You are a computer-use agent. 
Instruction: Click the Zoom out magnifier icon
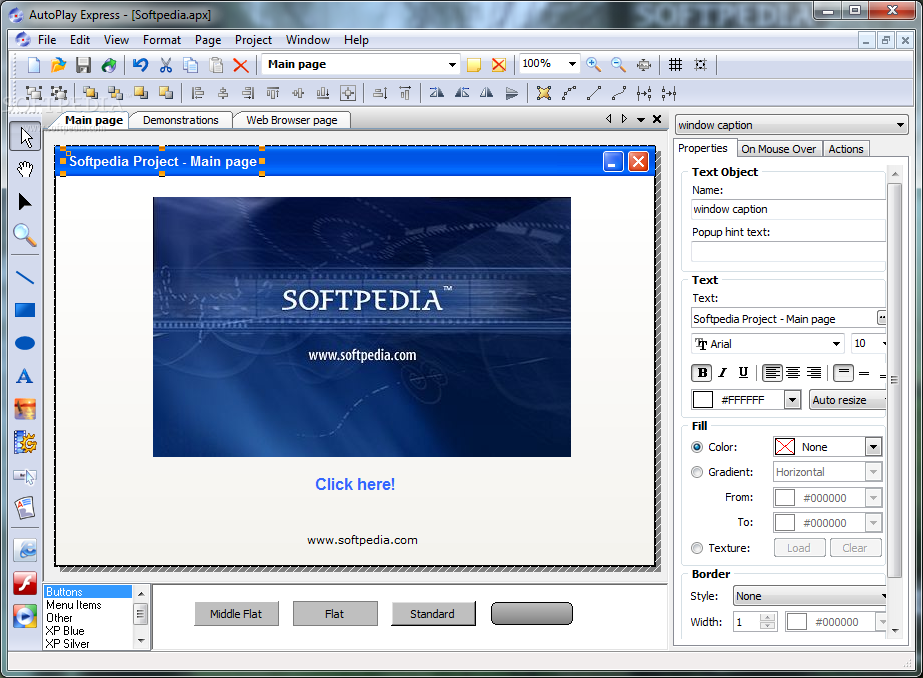618,64
